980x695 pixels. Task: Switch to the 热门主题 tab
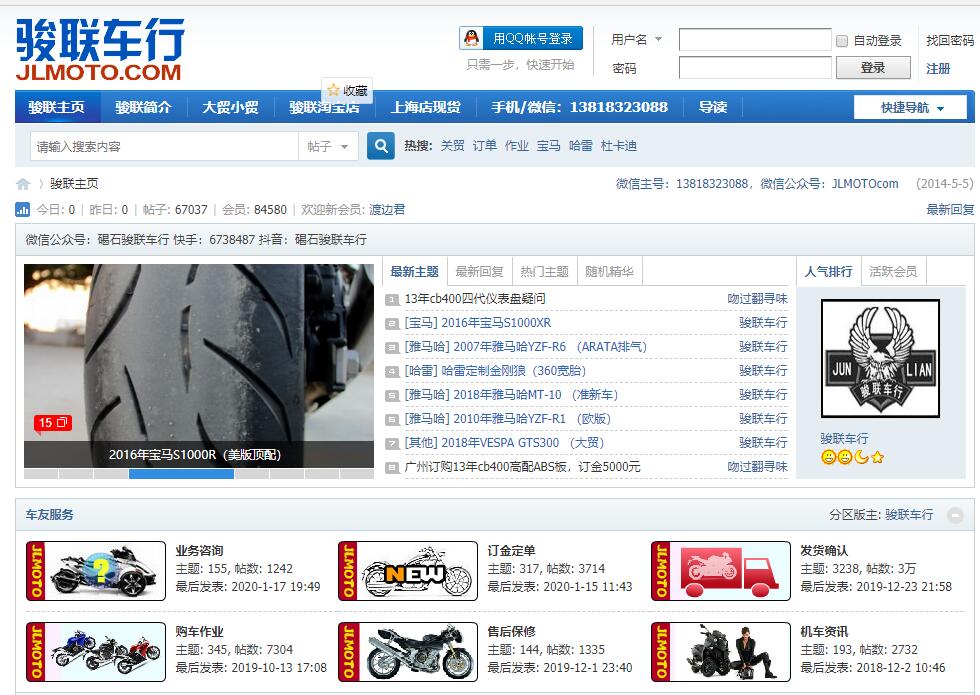pos(544,272)
